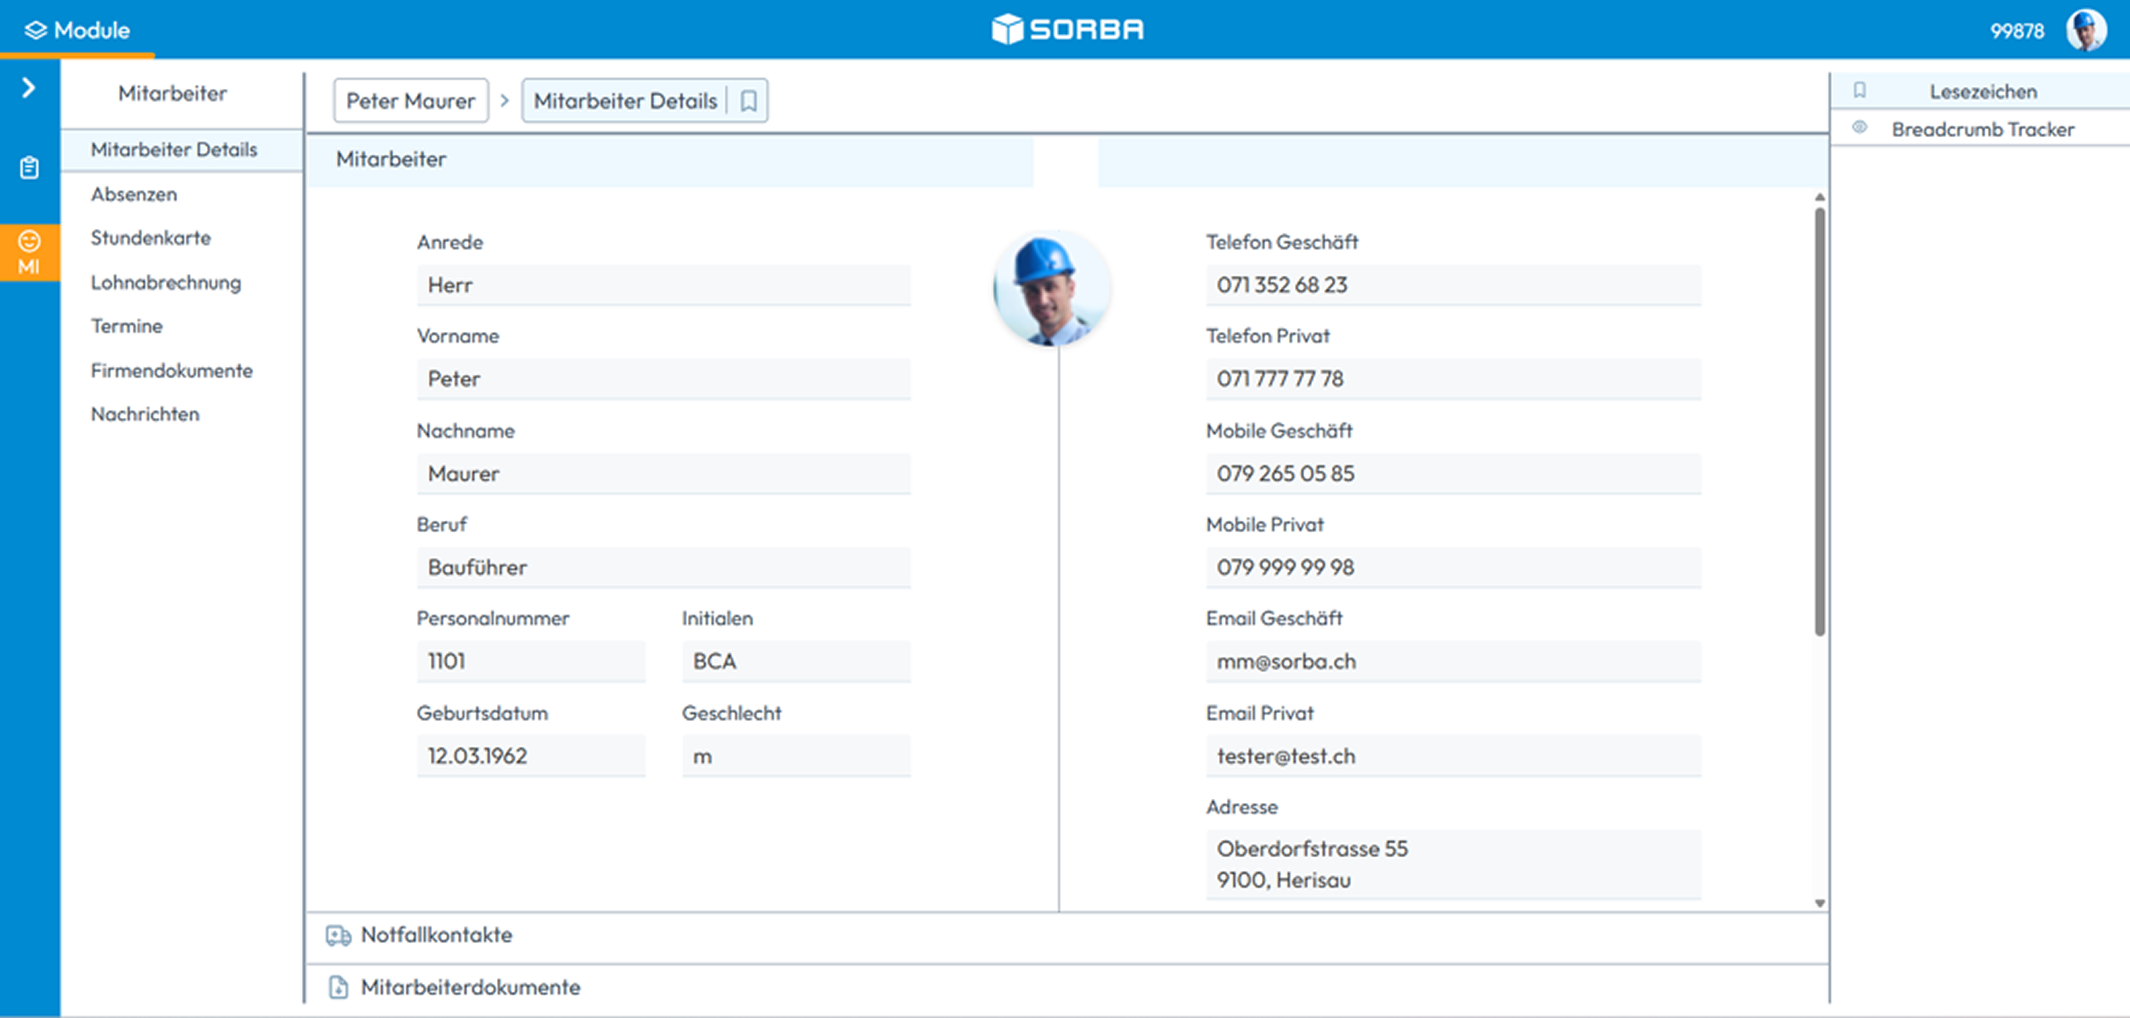This screenshot has height=1018, width=2130.
Task: Click the Vorname field with Peter
Action: point(663,379)
